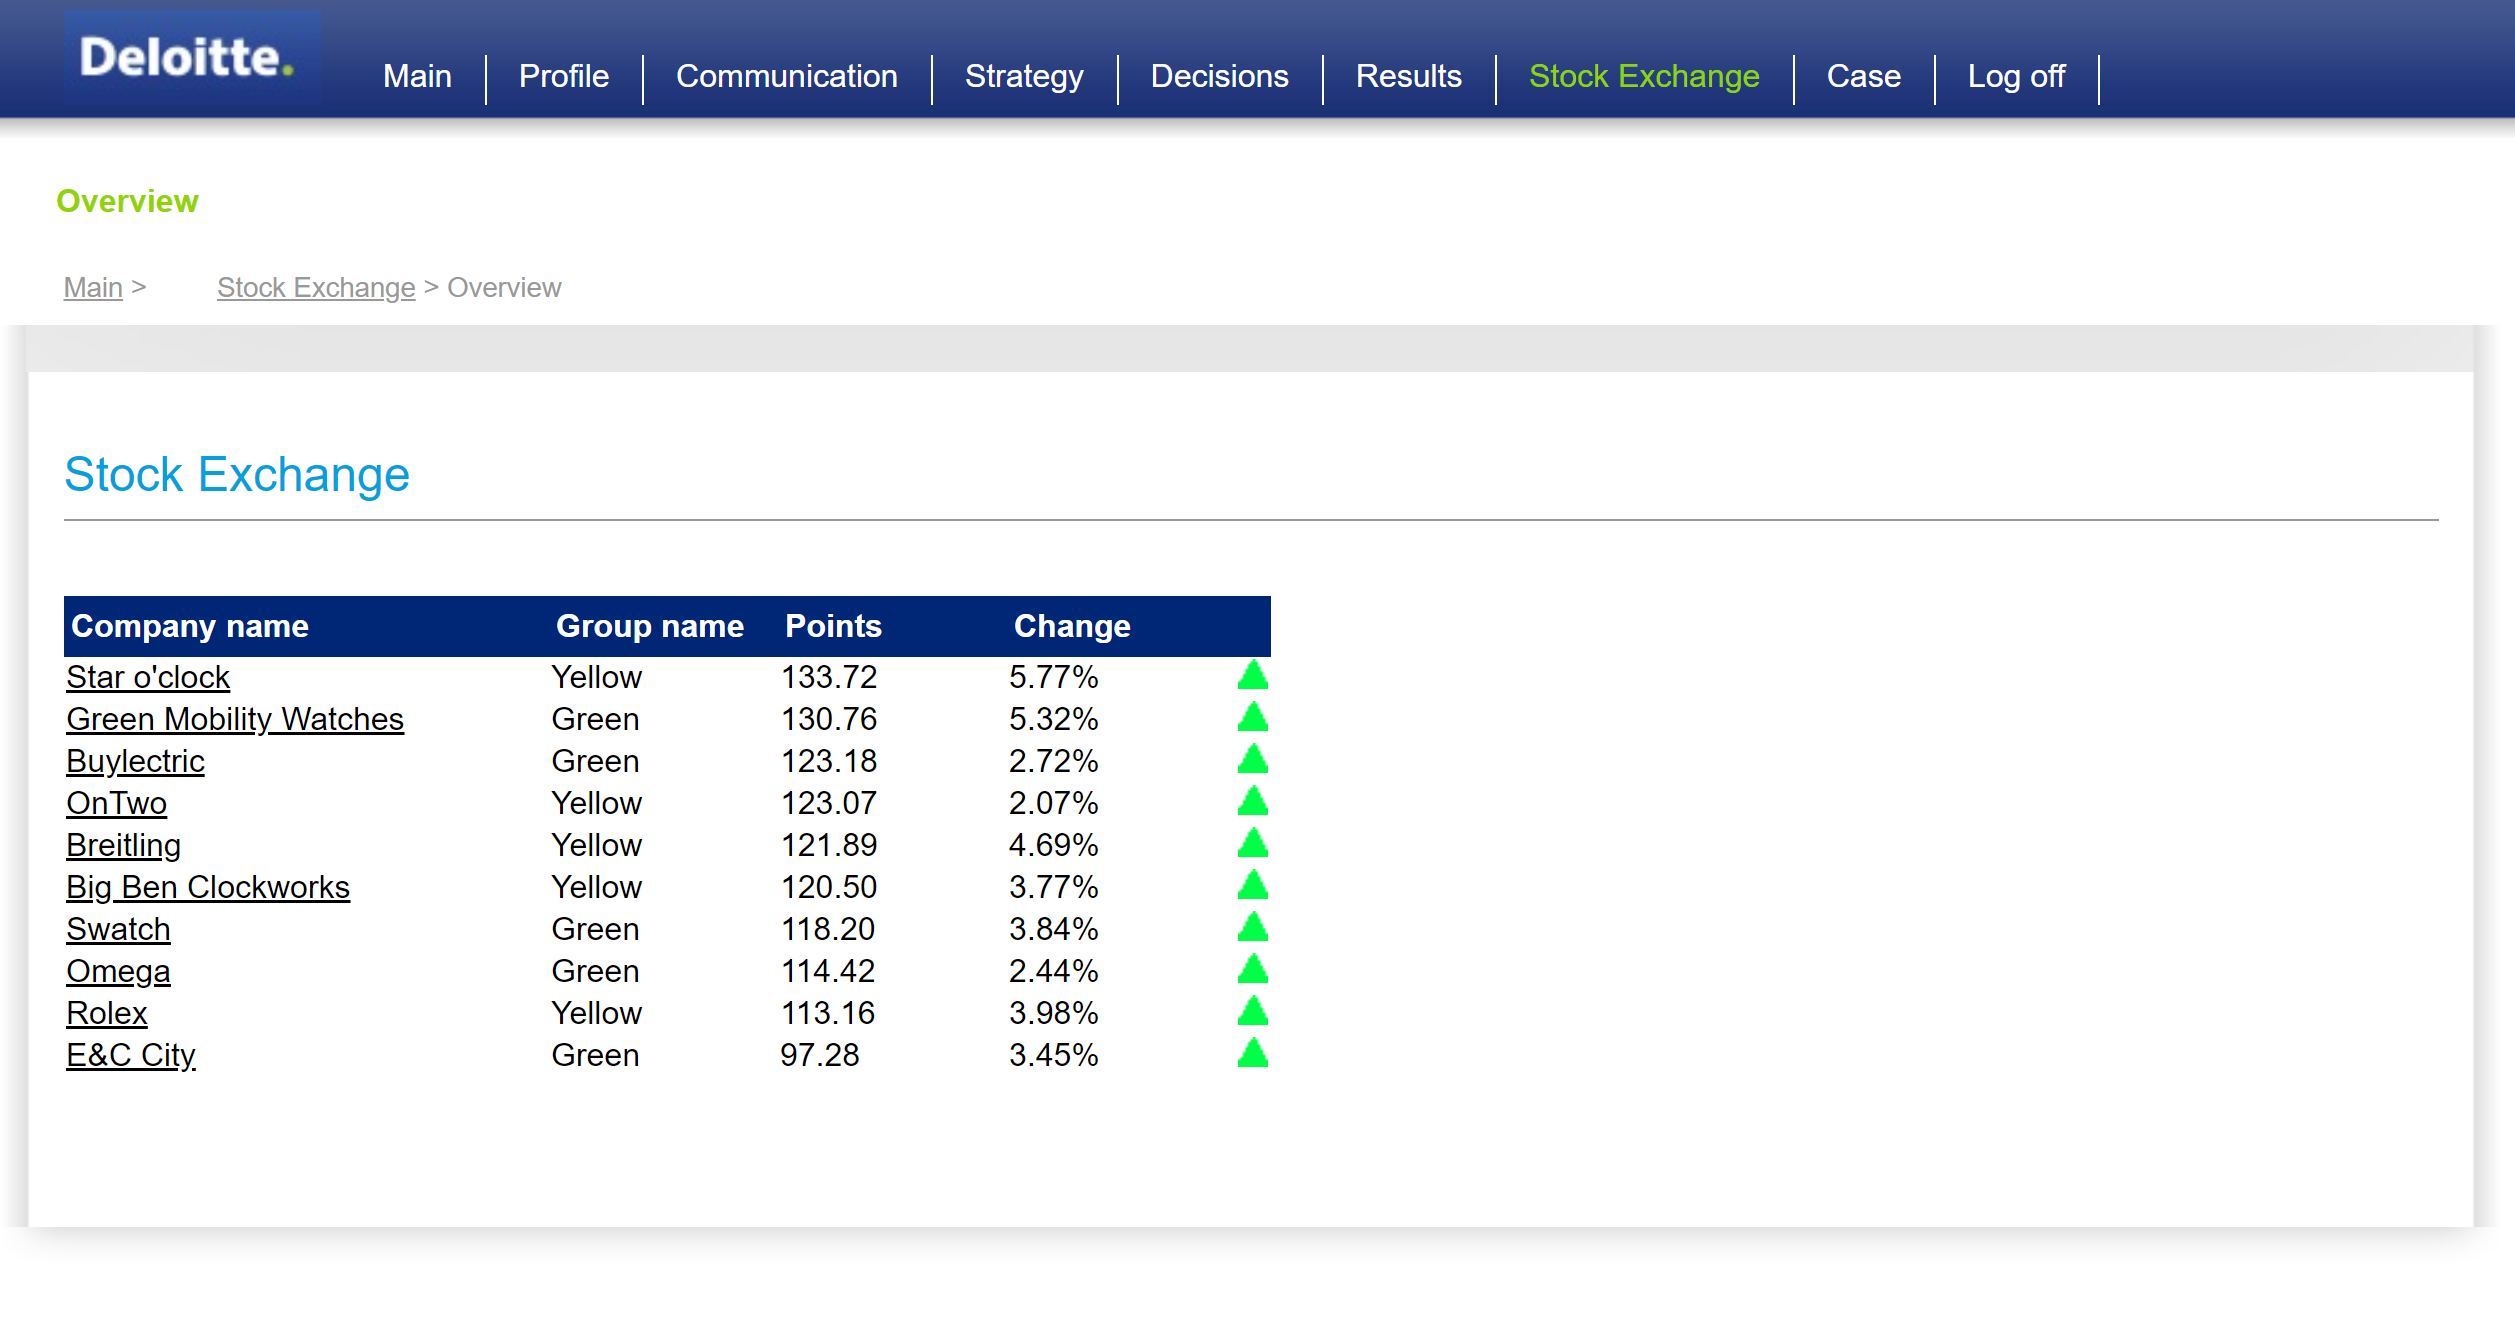The width and height of the screenshot is (2515, 1336).
Task: Follow the Stock Exchange breadcrumb link
Action: tap(316, 288)
